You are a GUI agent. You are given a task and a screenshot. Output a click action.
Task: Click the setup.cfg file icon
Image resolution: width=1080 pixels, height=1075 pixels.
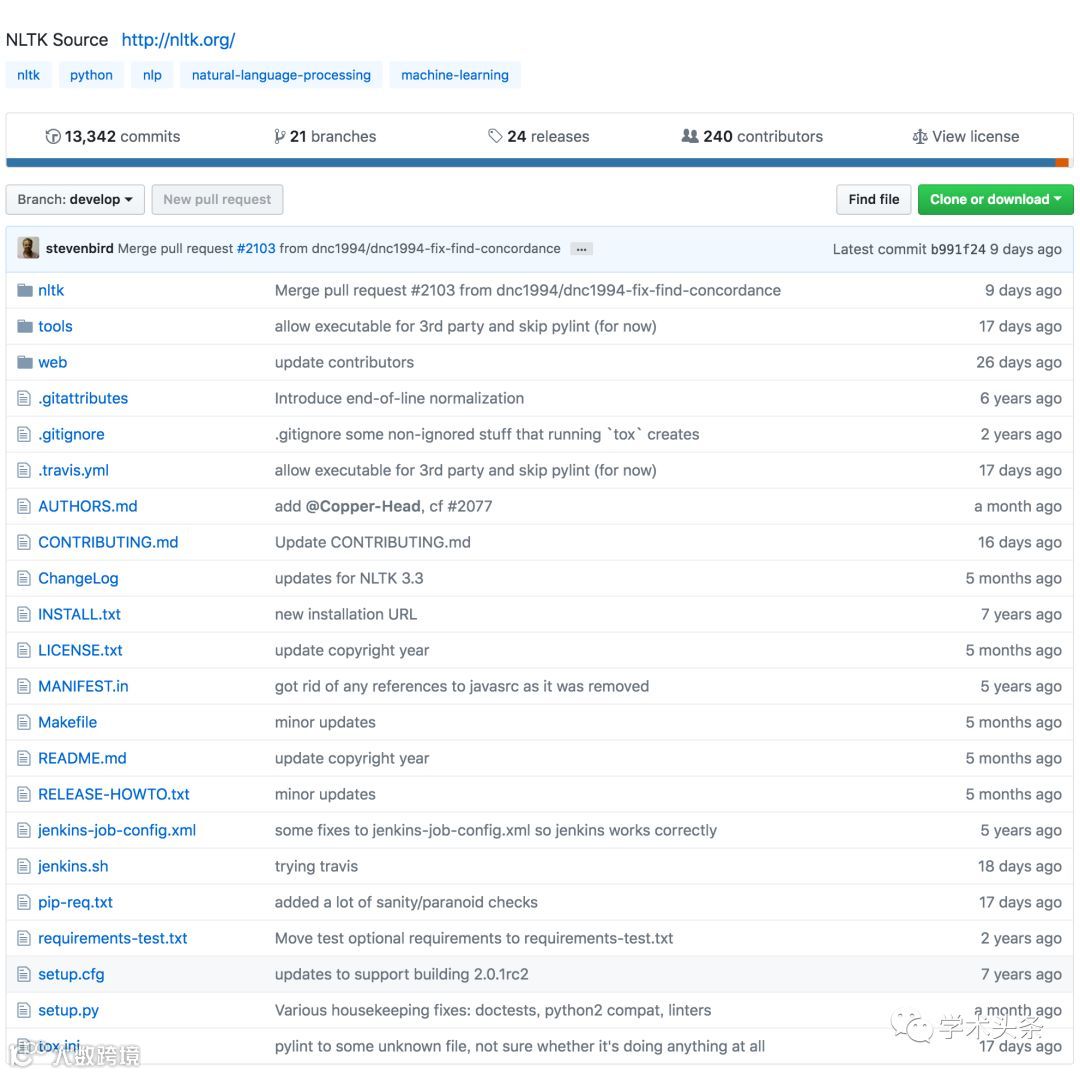24,974
